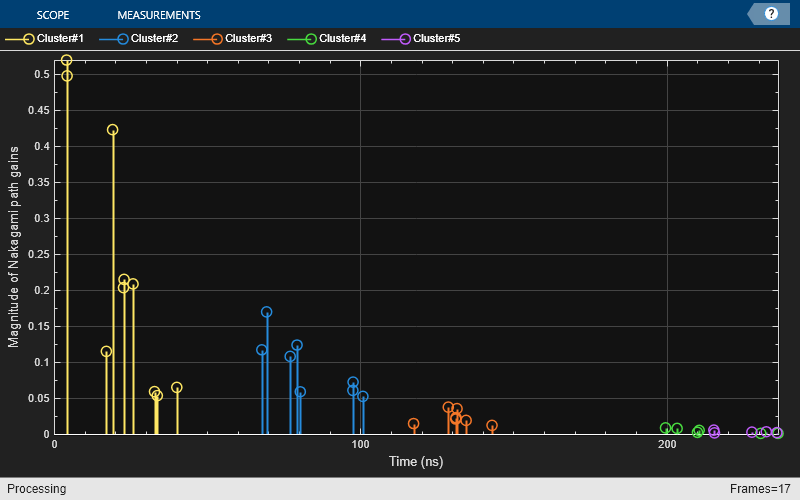Click the y-axis tick label '0.5'

pyautogui.click(x=42, y=74)
